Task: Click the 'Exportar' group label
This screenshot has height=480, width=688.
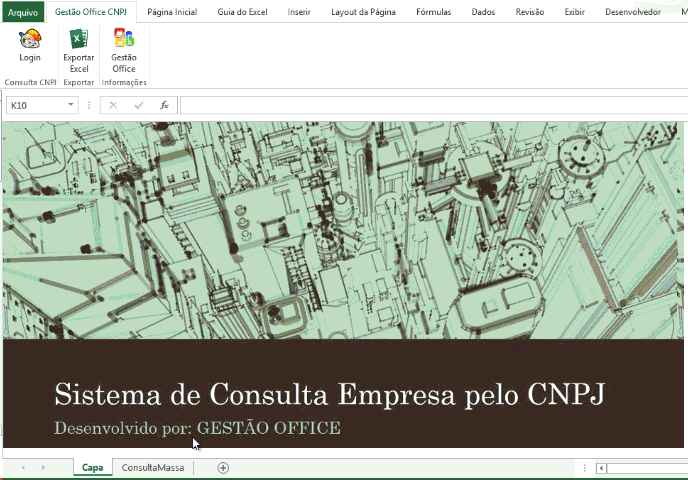Action: [x=79, y=82]
